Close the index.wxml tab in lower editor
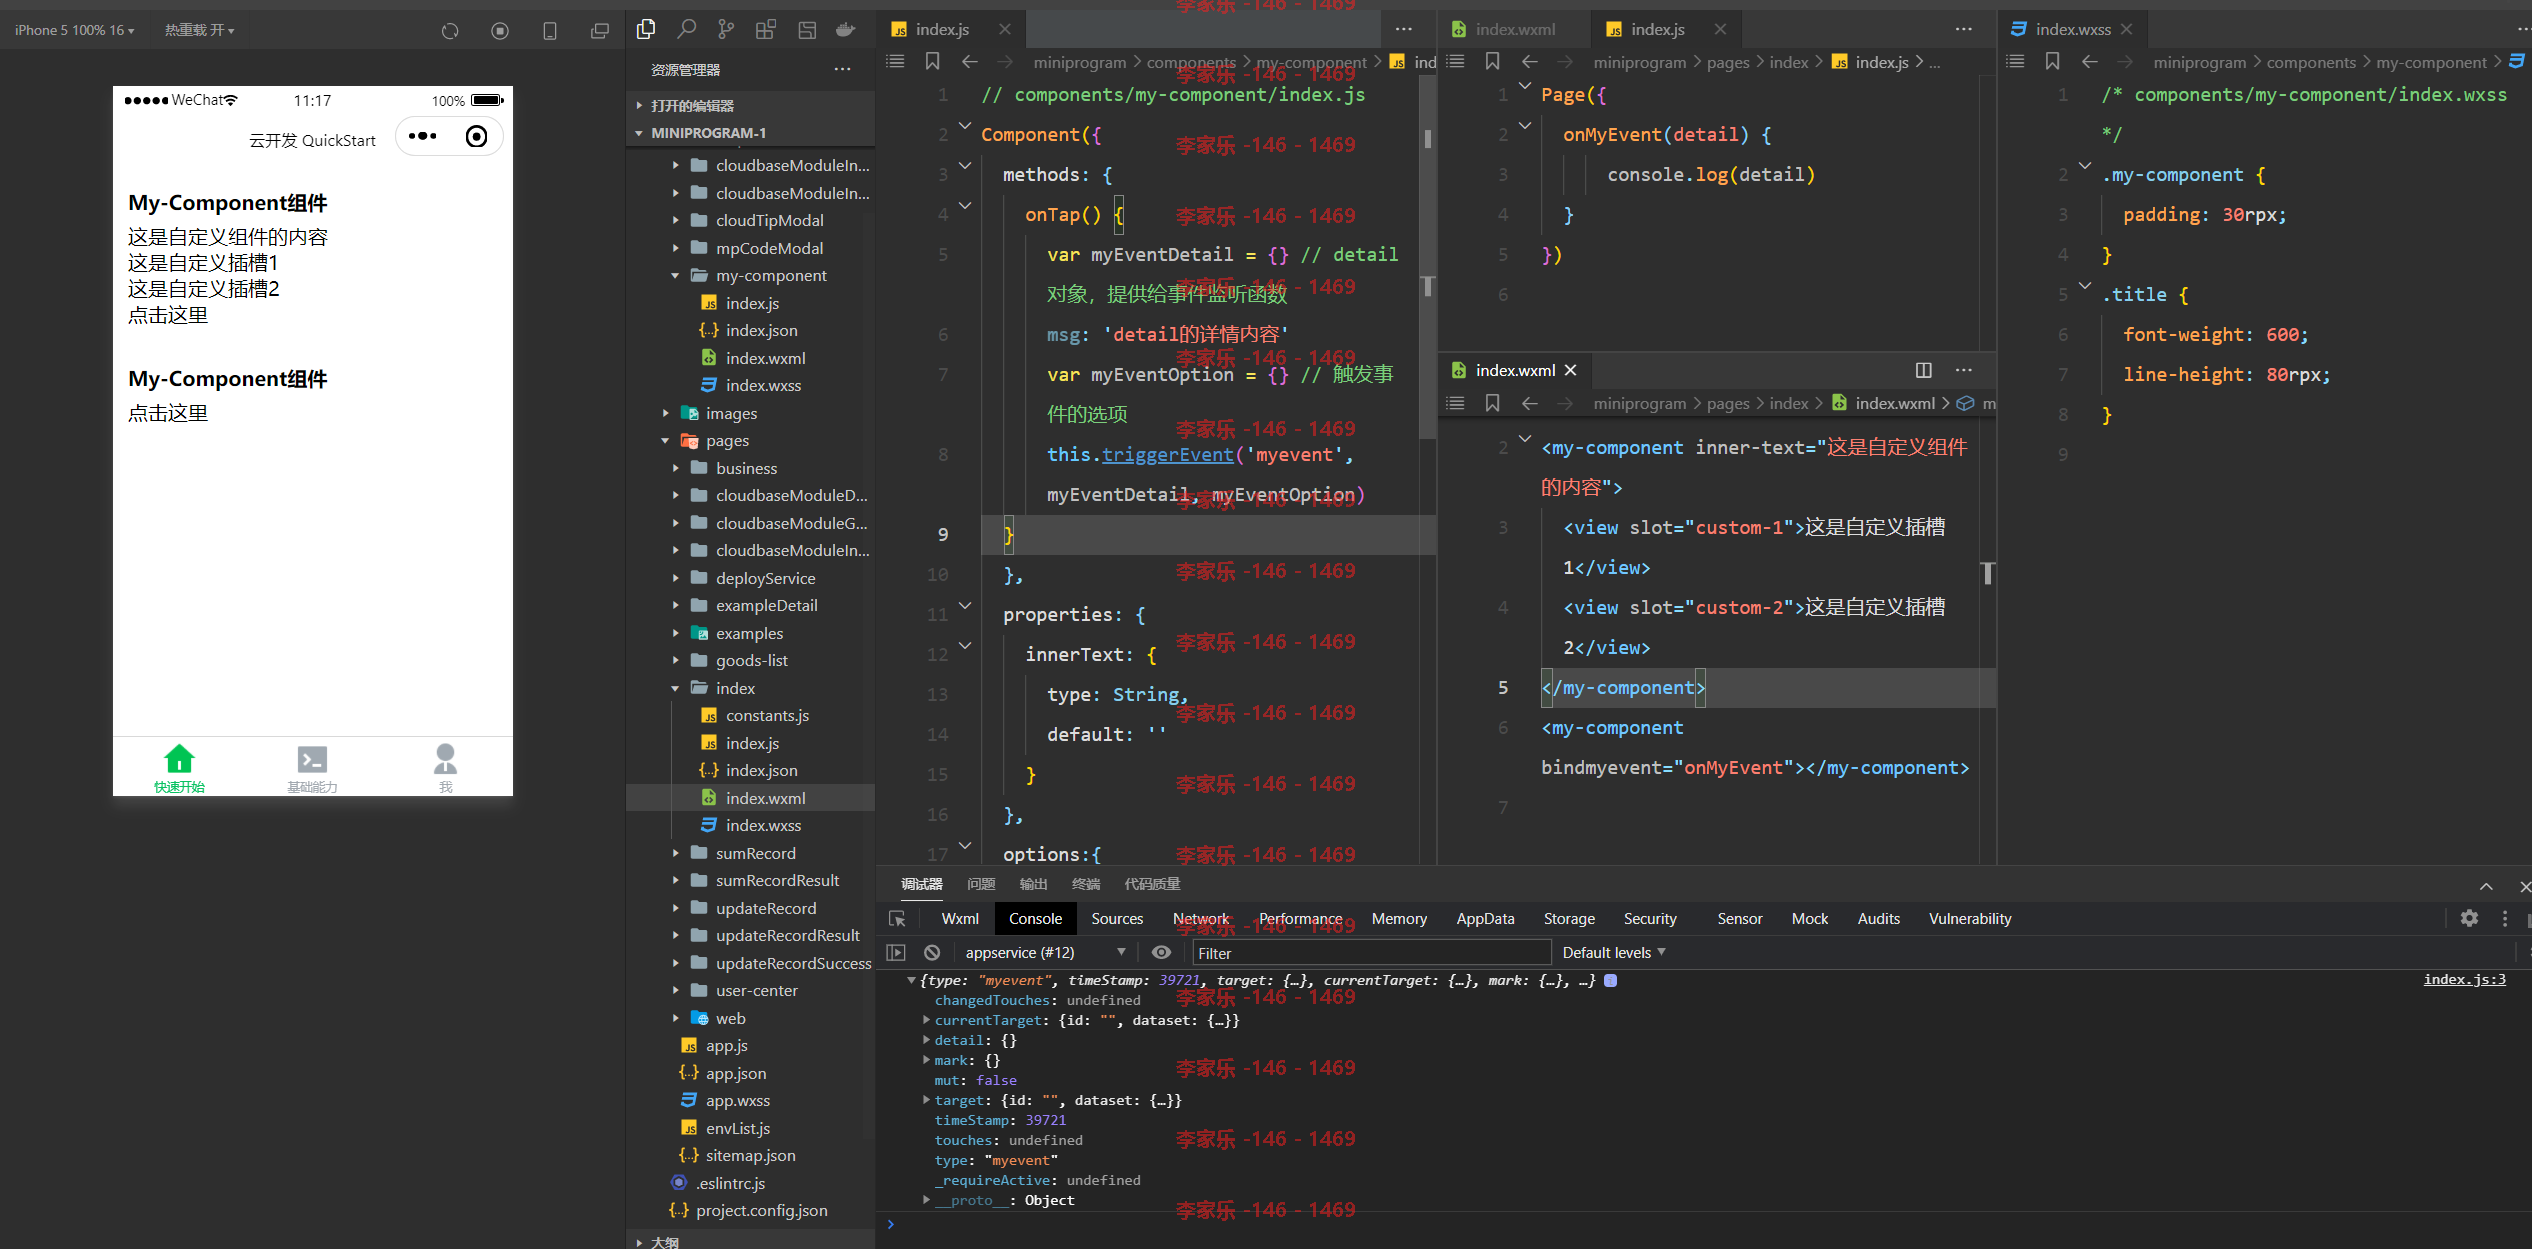Image resolution: width=2532 pixels, height=1249 pixels. tap(1571, 370)
